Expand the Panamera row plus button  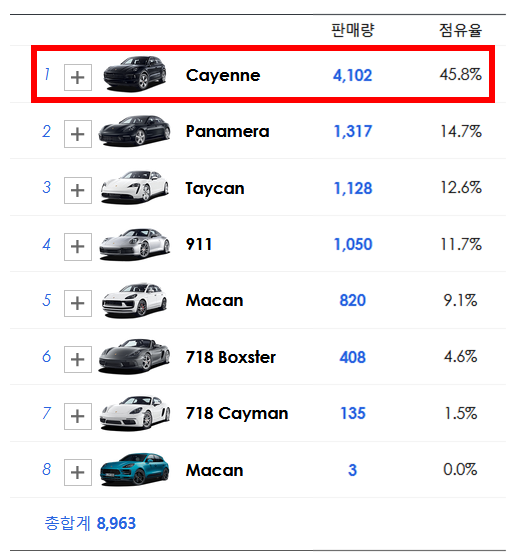78,134
